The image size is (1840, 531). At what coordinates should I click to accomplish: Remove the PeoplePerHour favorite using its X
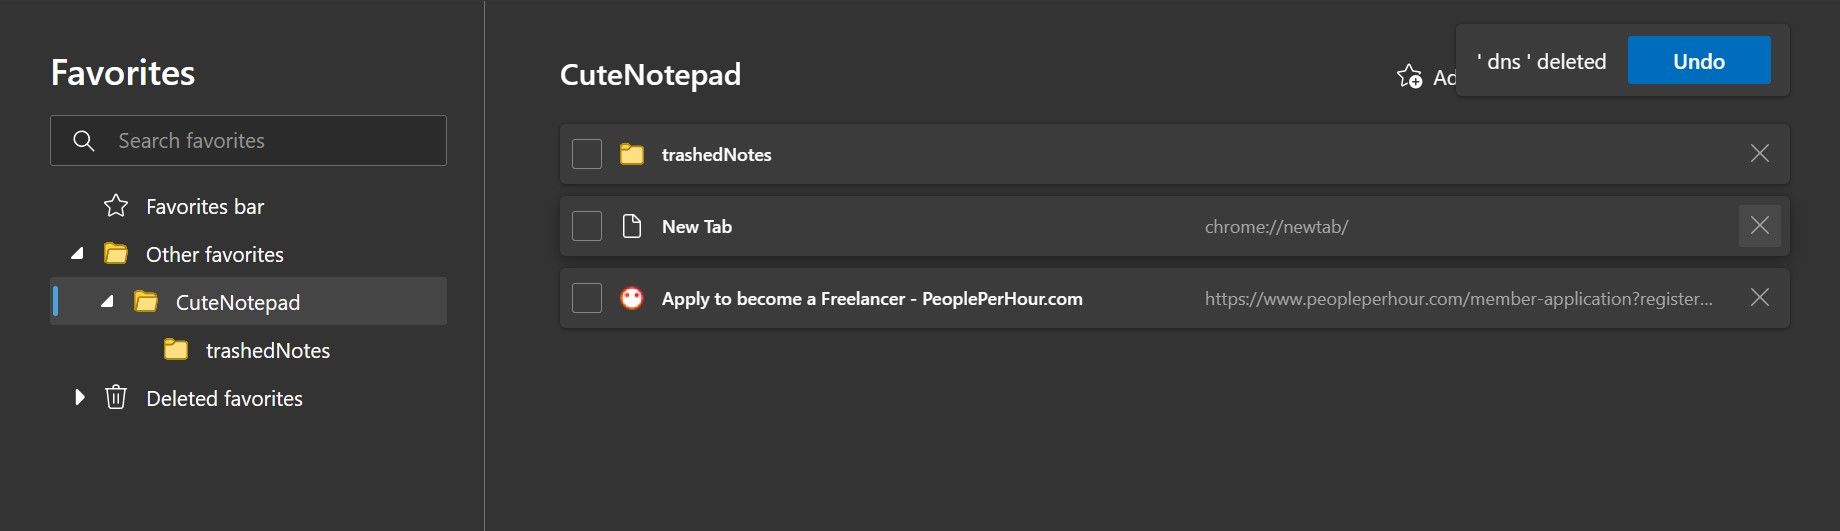[1759, 298]
